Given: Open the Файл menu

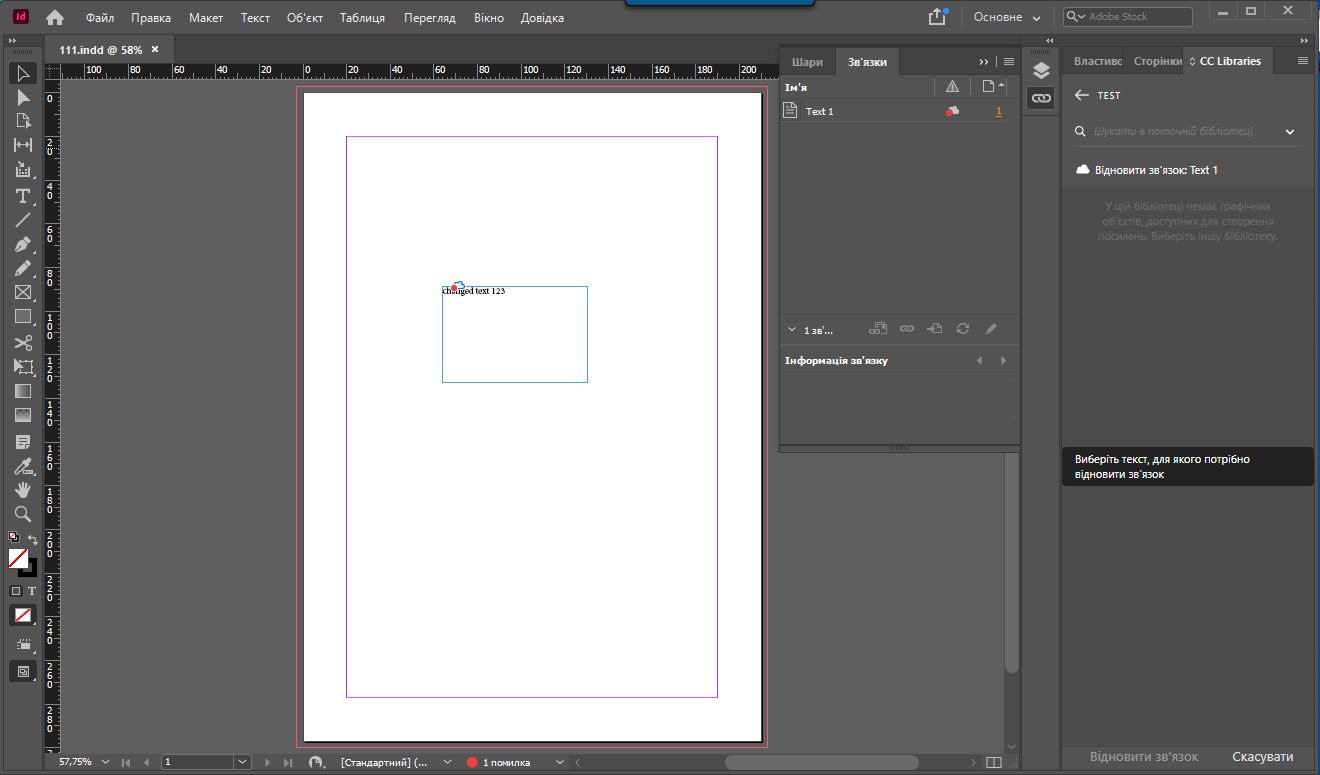Looking at the screenshot, I should 98,17.
